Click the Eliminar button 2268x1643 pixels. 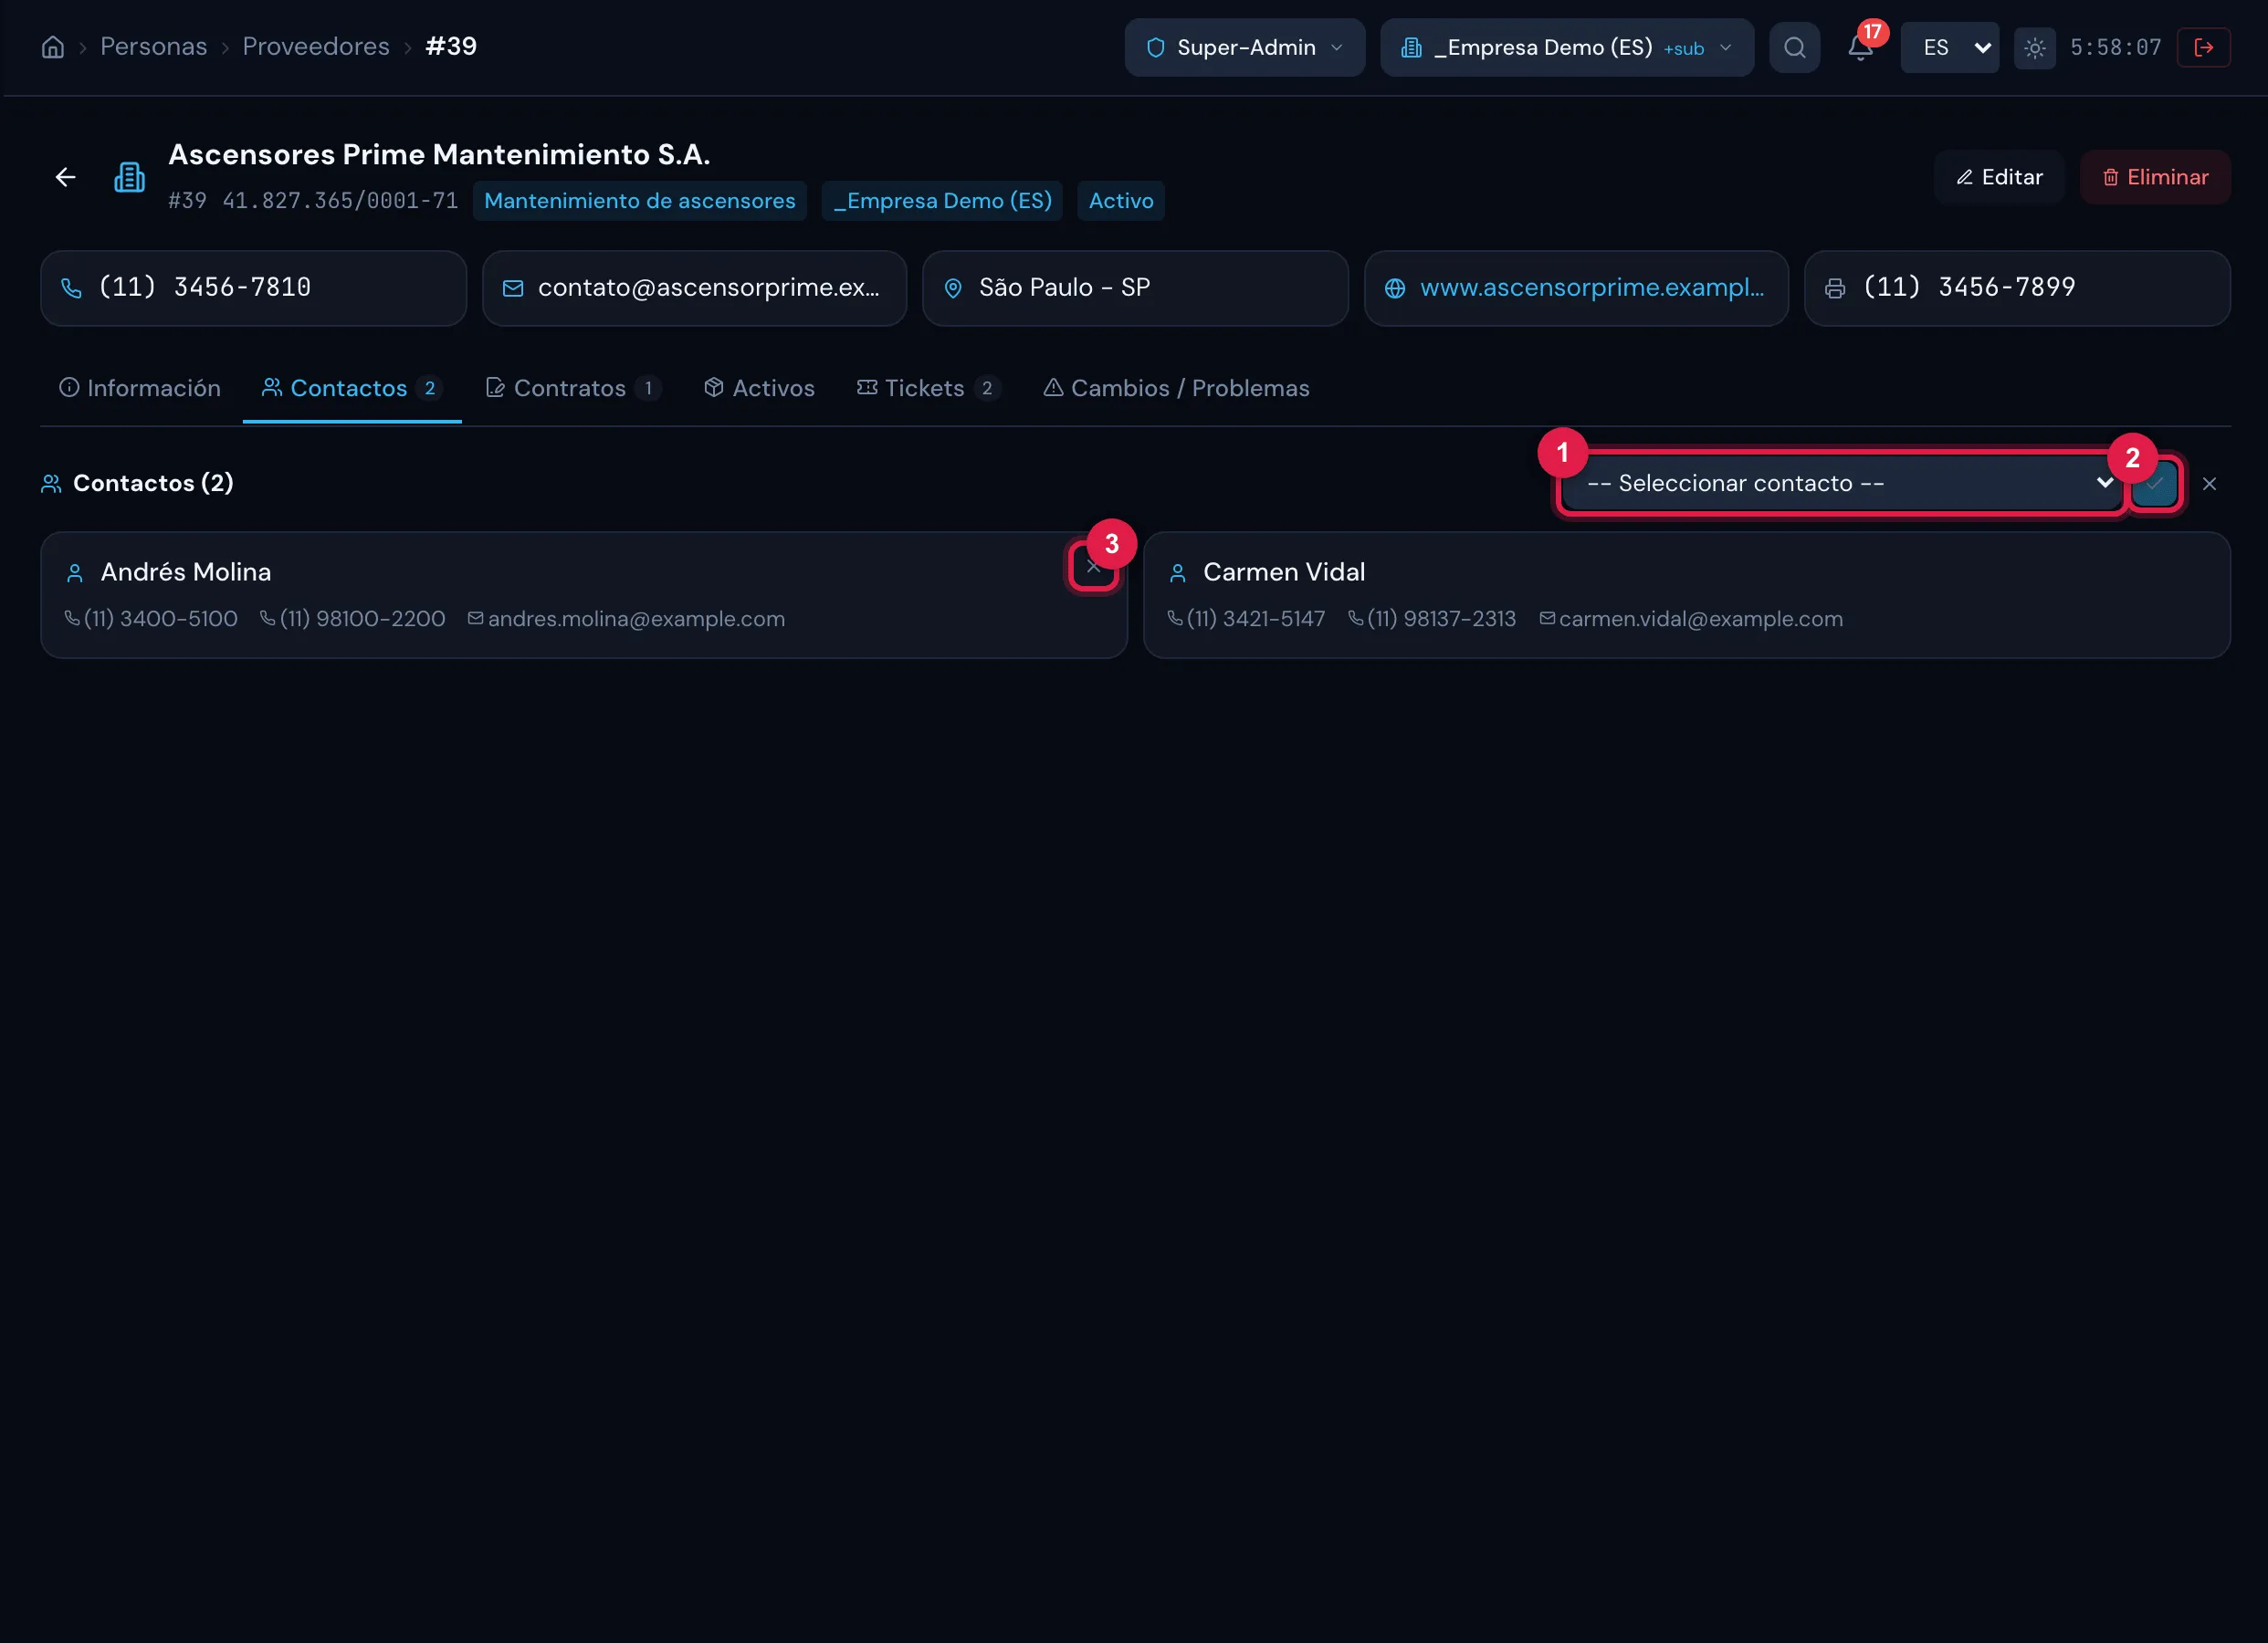pos(2155,177)
